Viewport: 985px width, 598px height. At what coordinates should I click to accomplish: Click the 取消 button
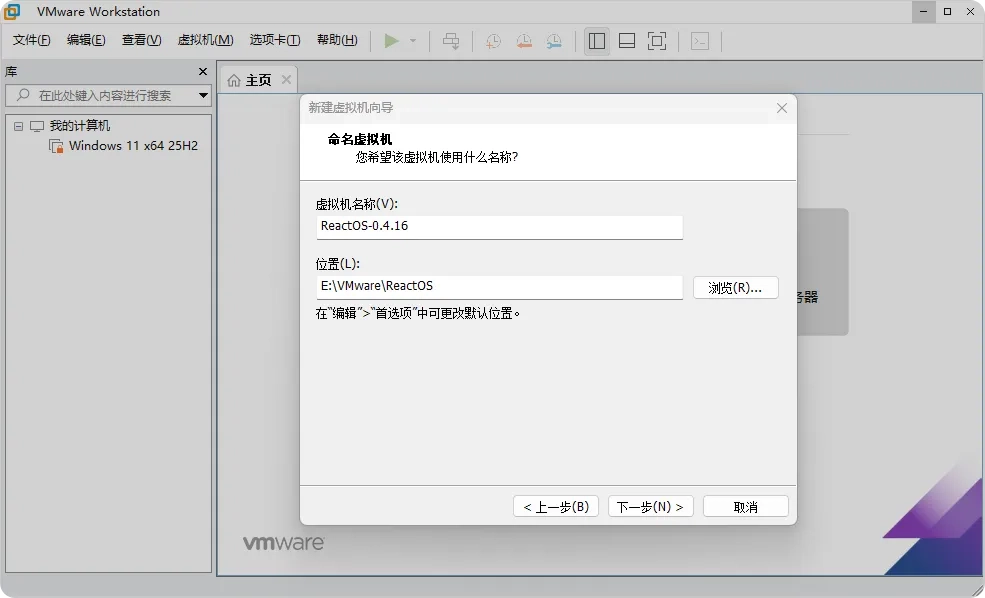click(x=746, y=507)
